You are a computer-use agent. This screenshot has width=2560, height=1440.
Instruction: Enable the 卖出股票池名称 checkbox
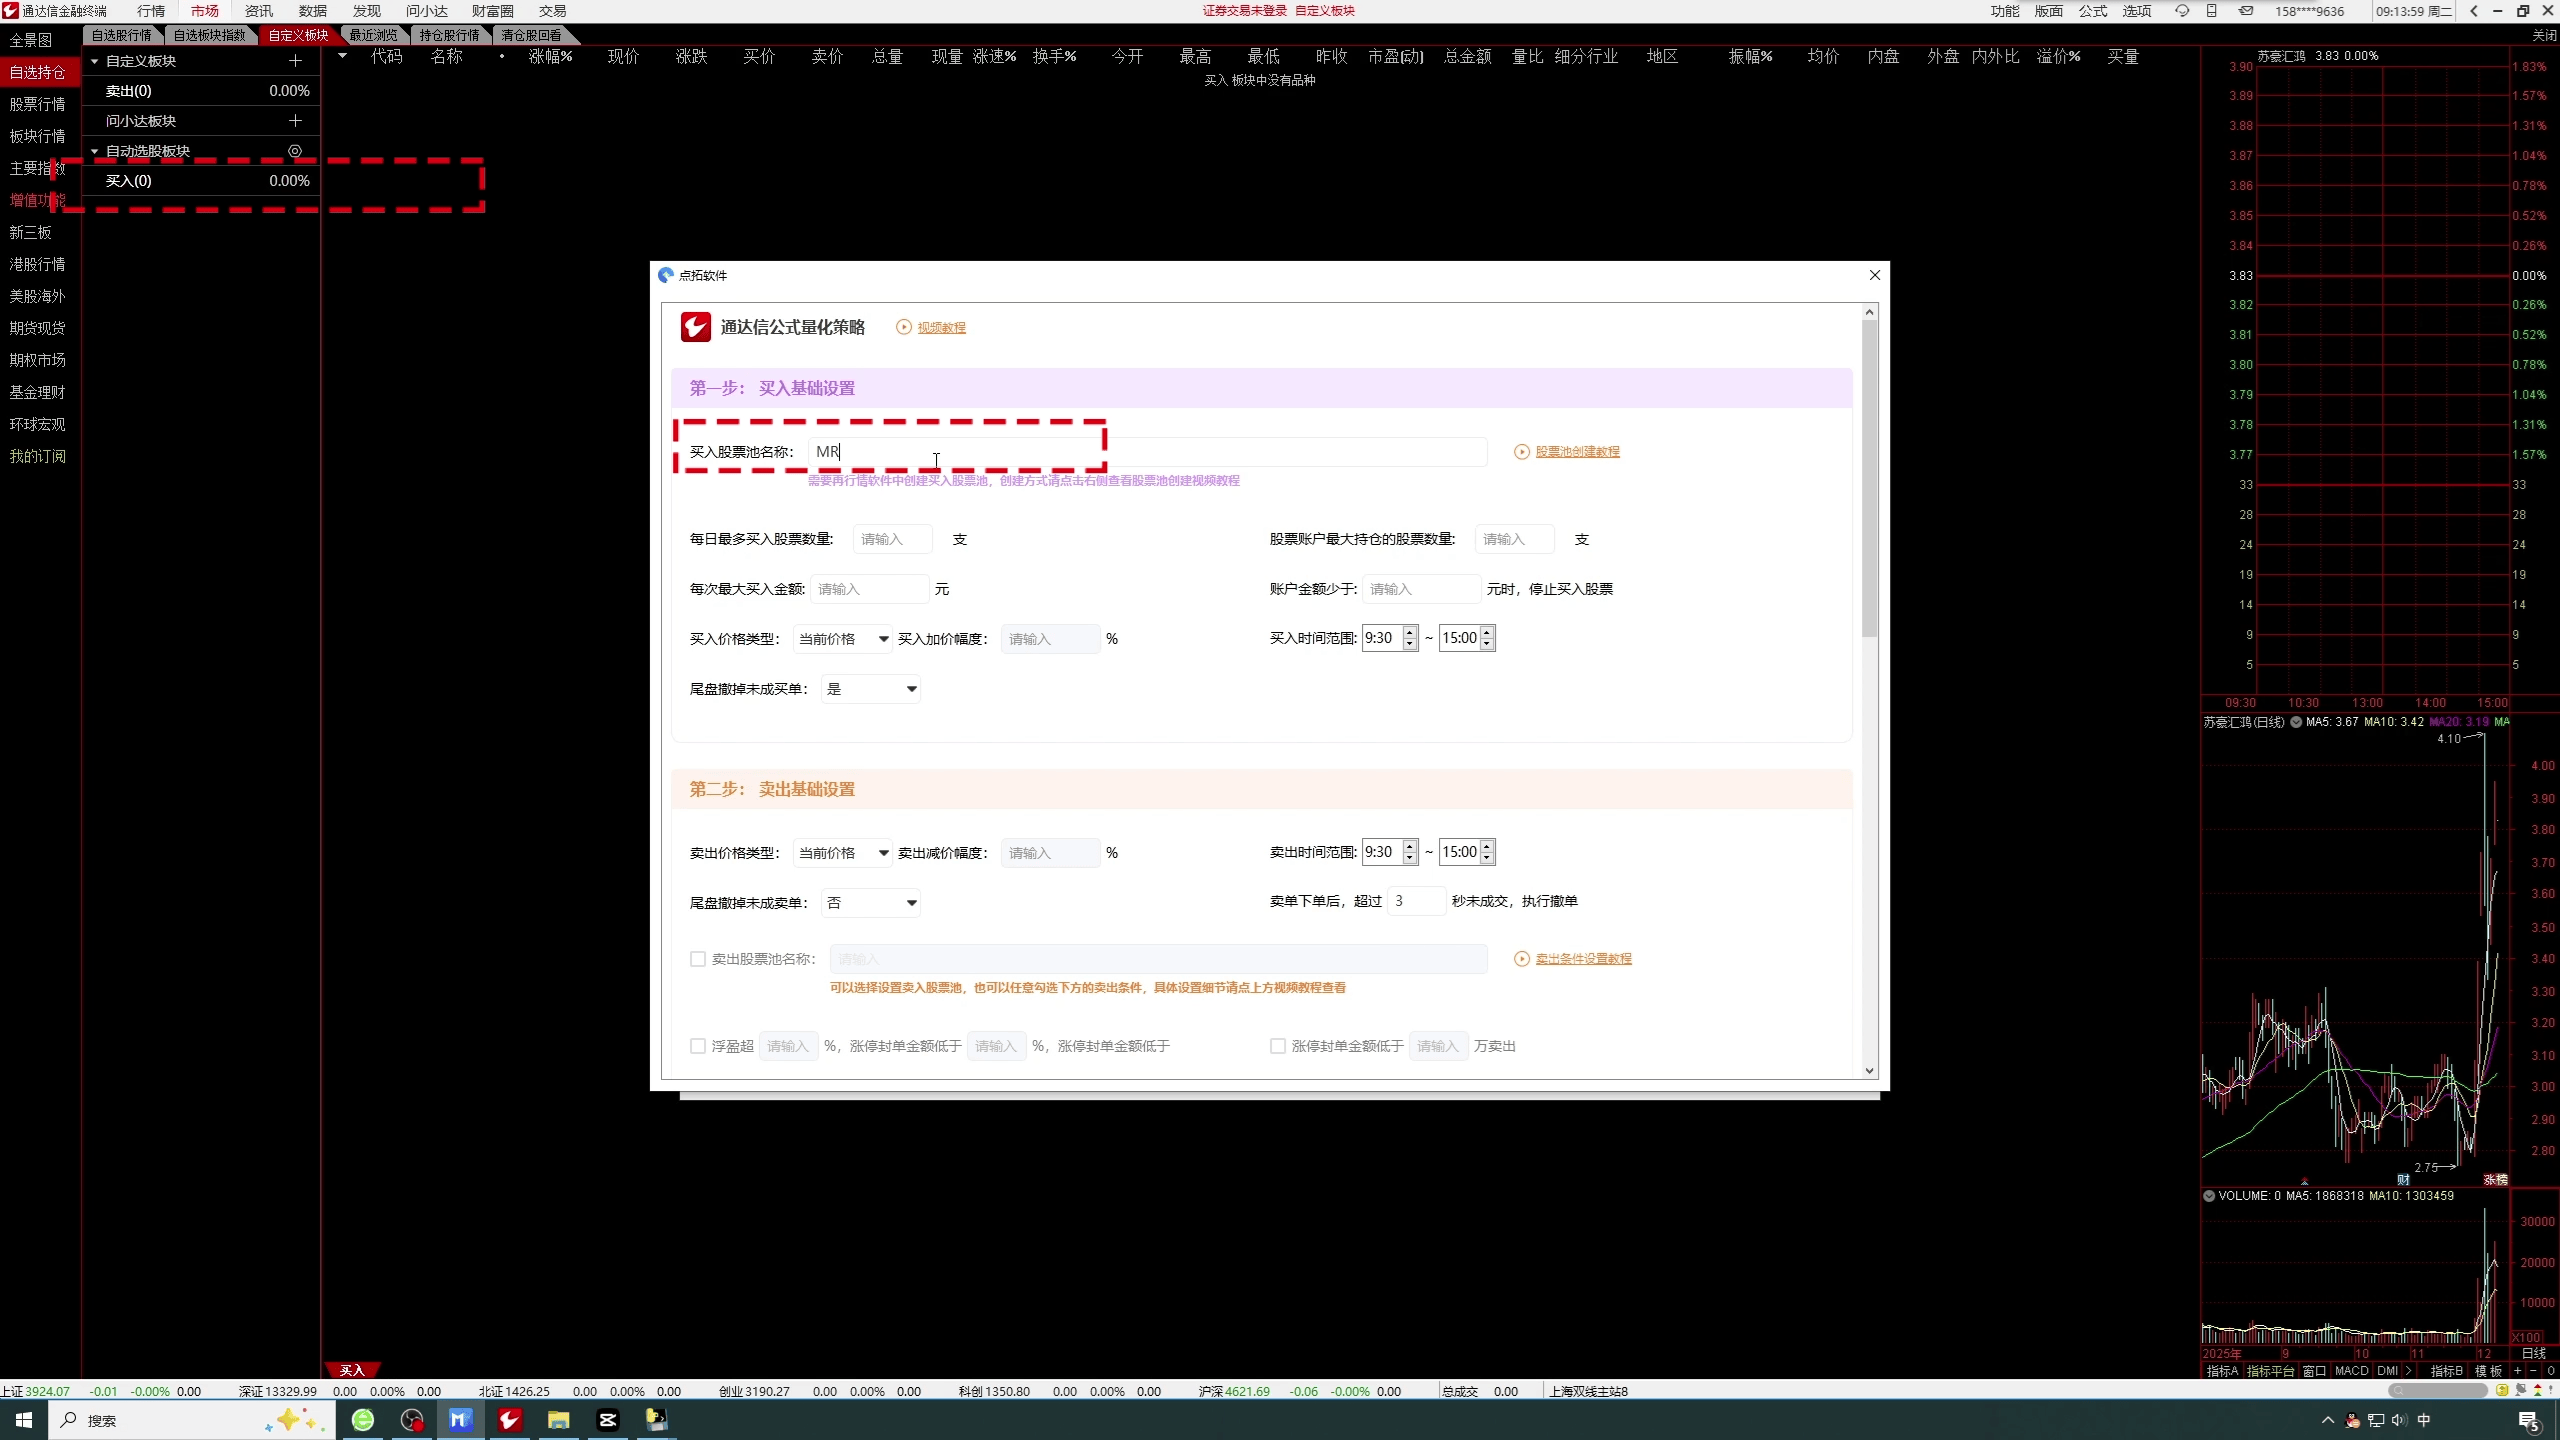698,959
